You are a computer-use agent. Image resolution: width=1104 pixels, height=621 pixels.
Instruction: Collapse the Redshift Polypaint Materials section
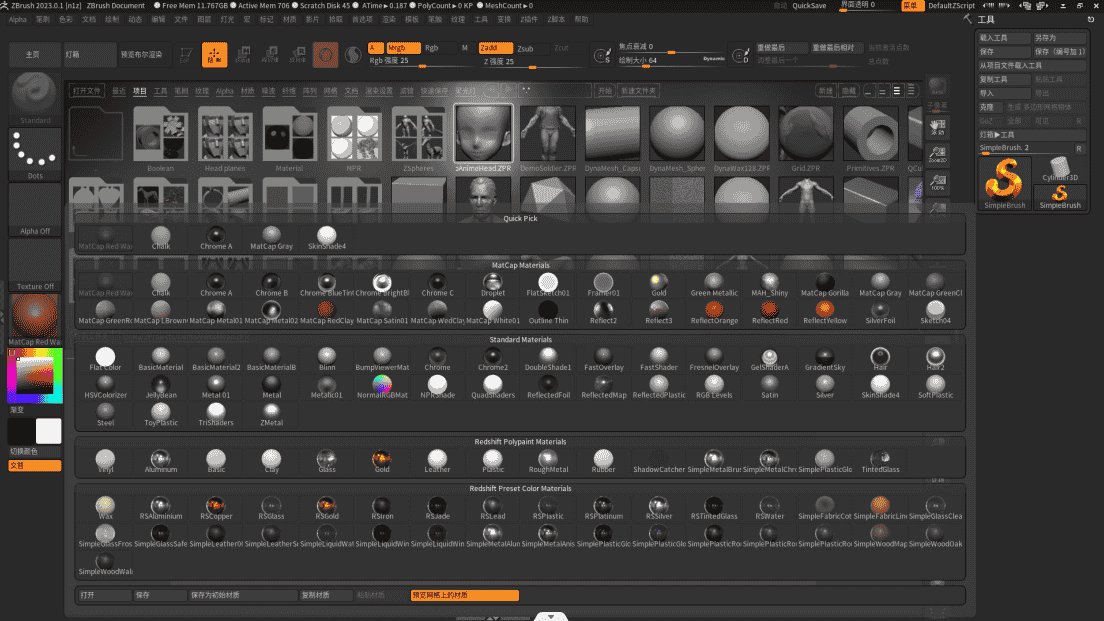click(x=520, y=439)
